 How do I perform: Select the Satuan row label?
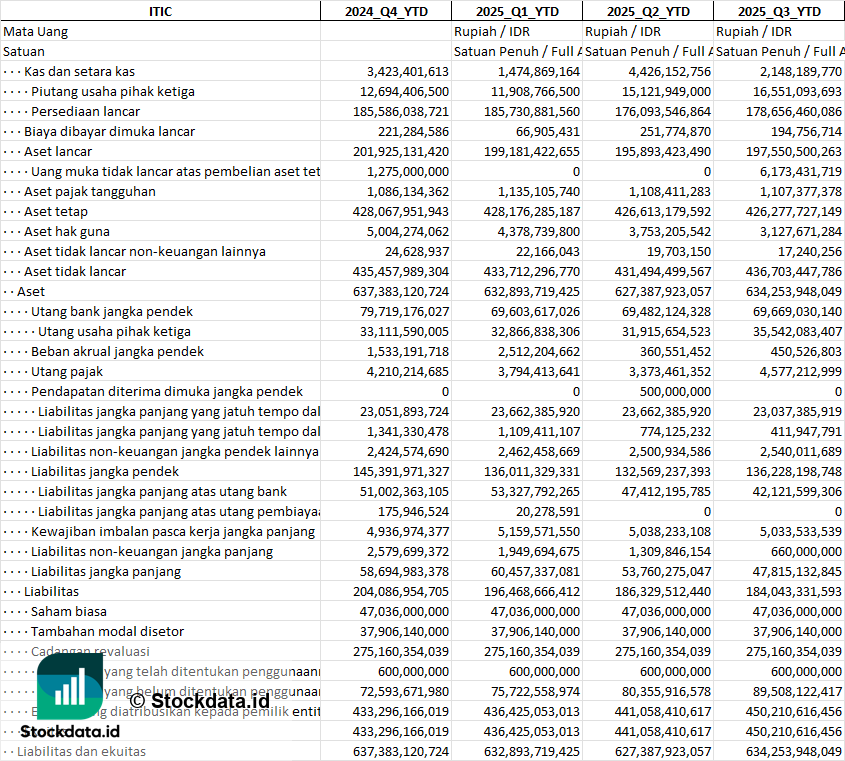[x=24, y=51]
